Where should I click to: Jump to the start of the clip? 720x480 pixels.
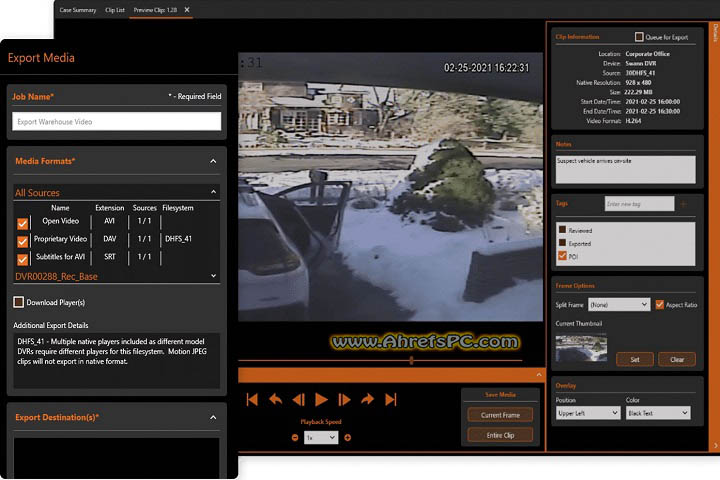point(252,400)
